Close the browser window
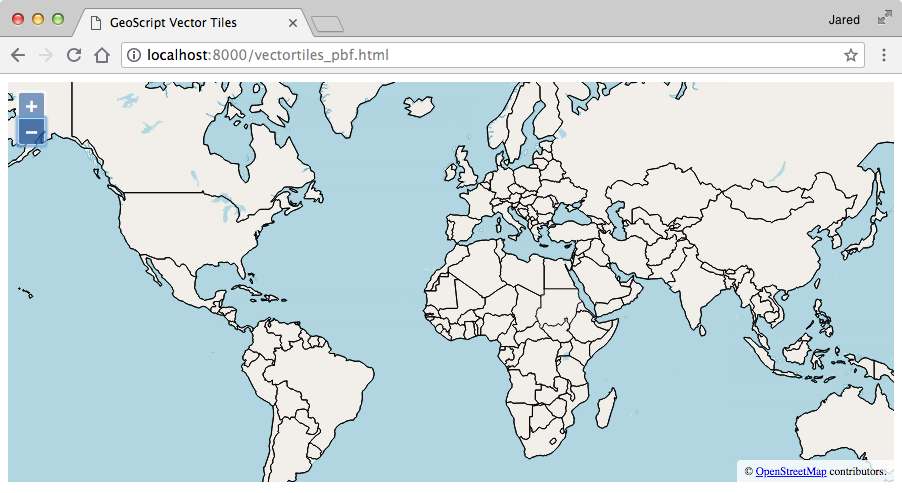 [18, 19]
